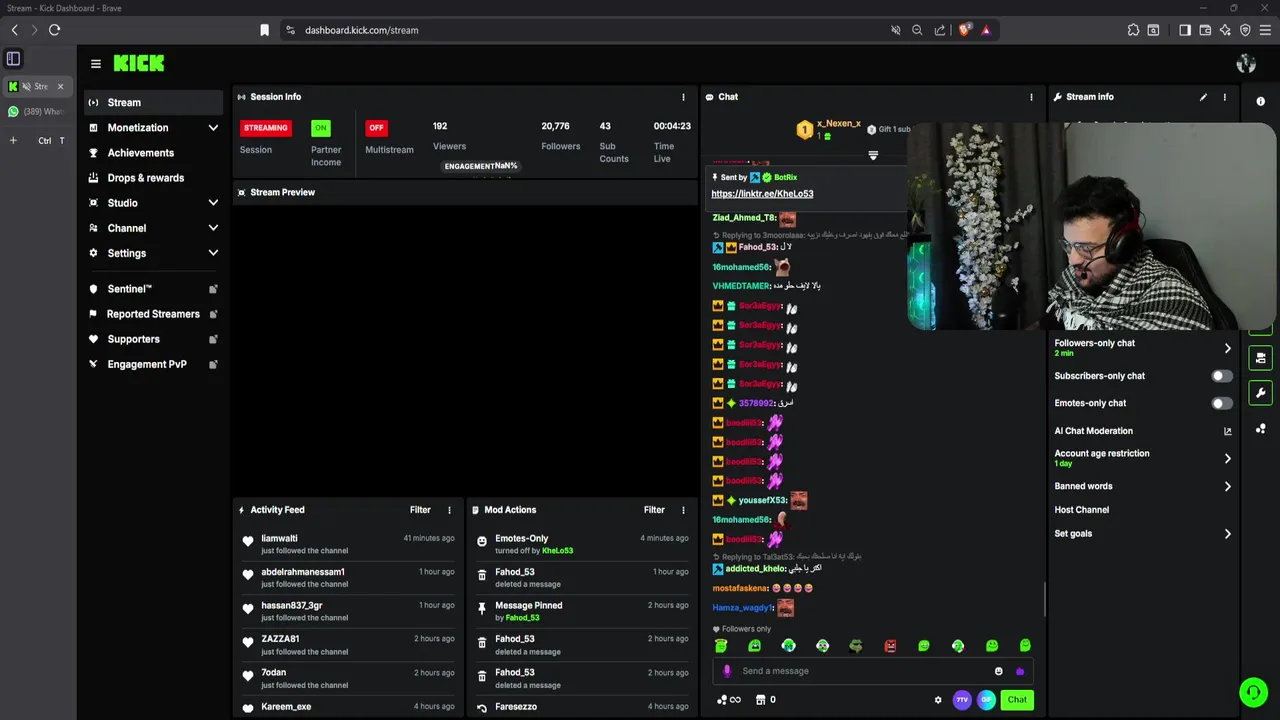Open the hamburger menu beside the Kick logo
1280x720 pixels.
click(x=95, y=63)
